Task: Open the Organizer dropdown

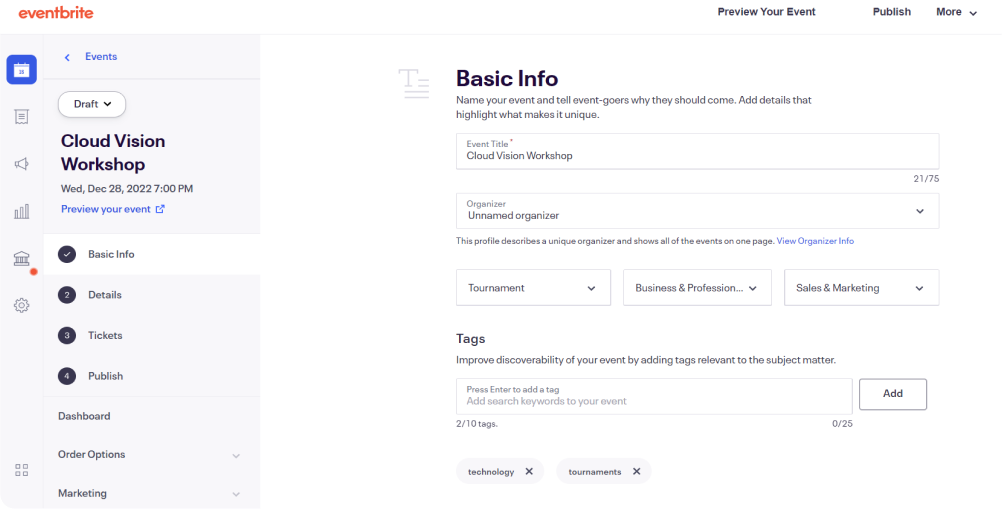Action: click(x=697, y=211)
